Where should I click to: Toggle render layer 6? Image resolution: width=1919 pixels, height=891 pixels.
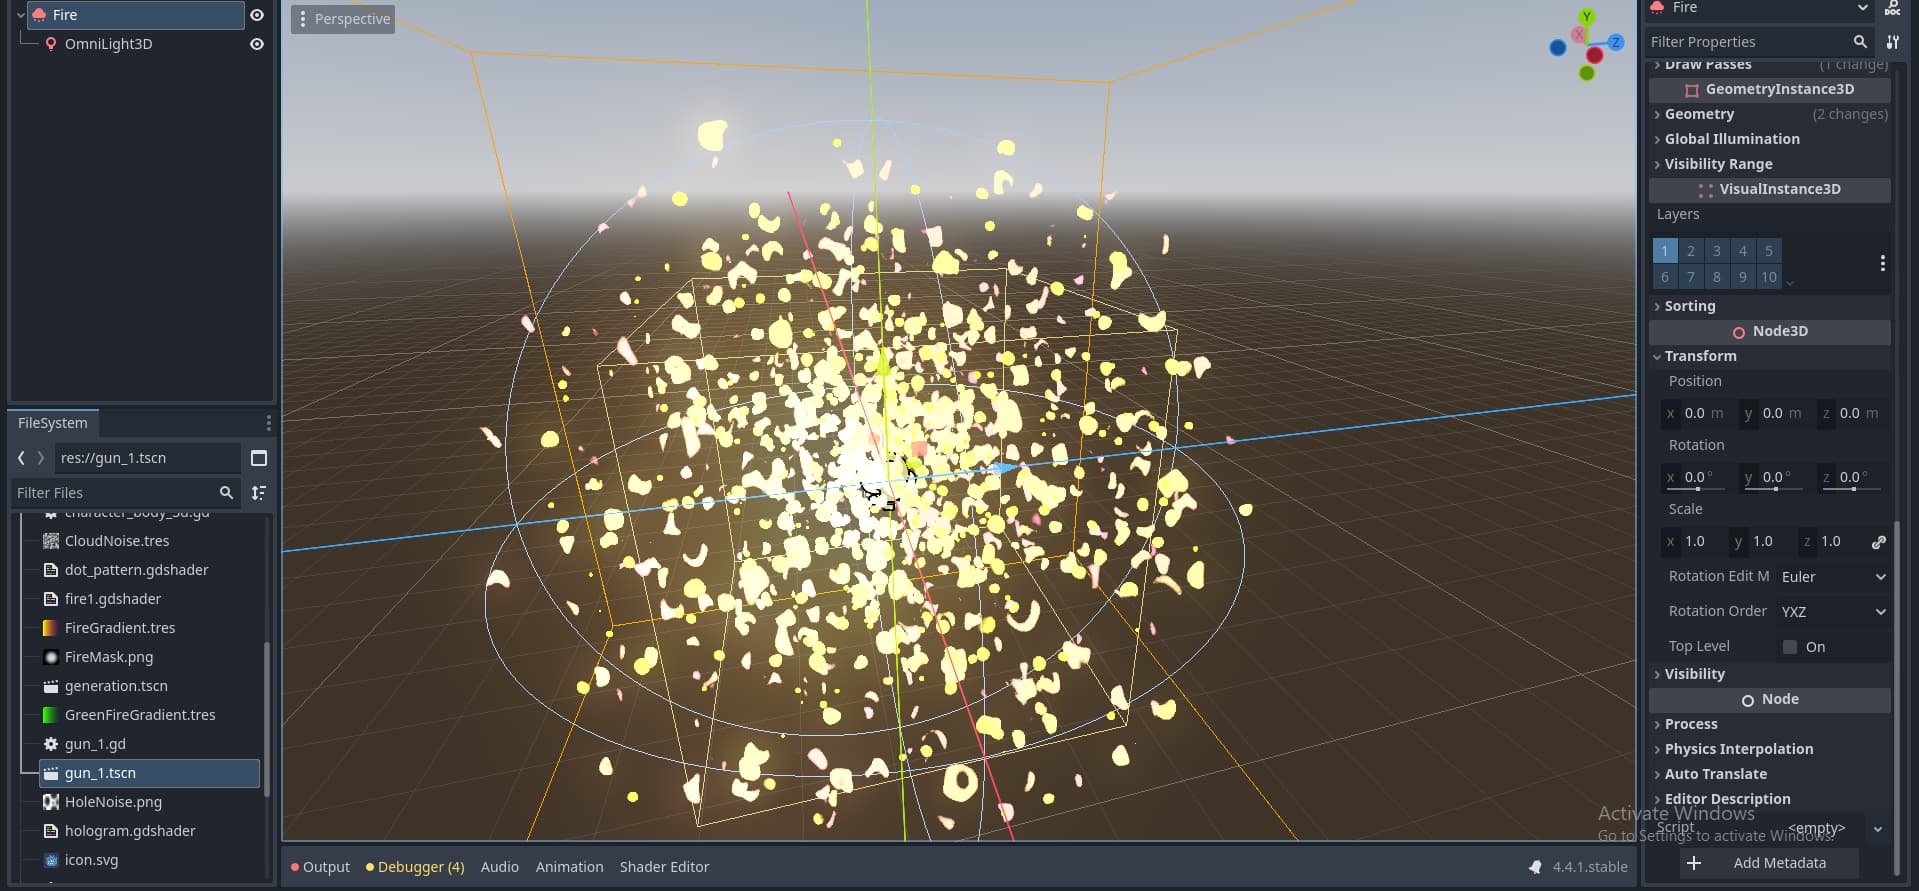click(x=1665, y=277)
